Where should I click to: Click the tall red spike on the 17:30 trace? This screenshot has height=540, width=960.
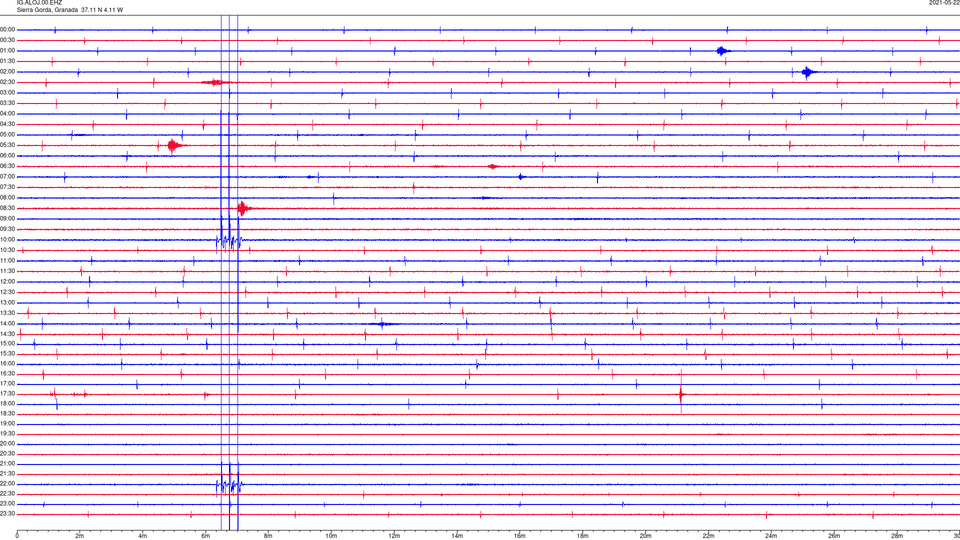tap(681, 392)
